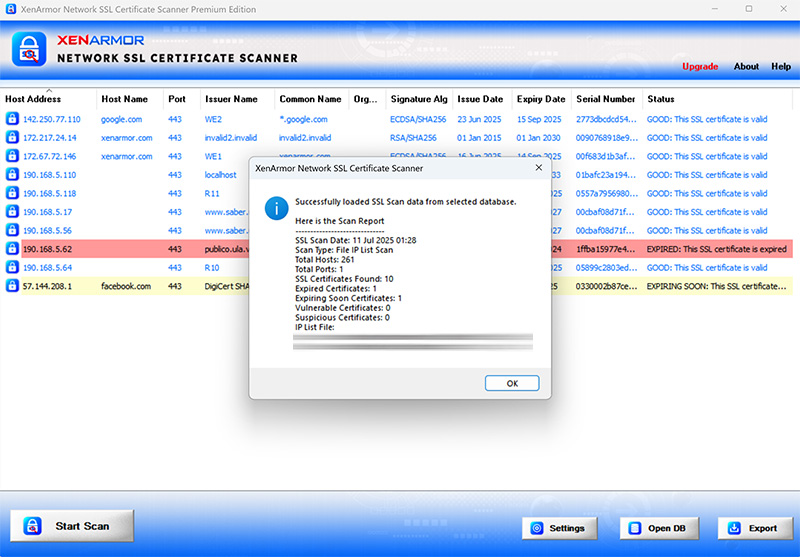Viewport: 800px width, 557px height.
Task: Click issuer name WE2
Action: point(212,119)
